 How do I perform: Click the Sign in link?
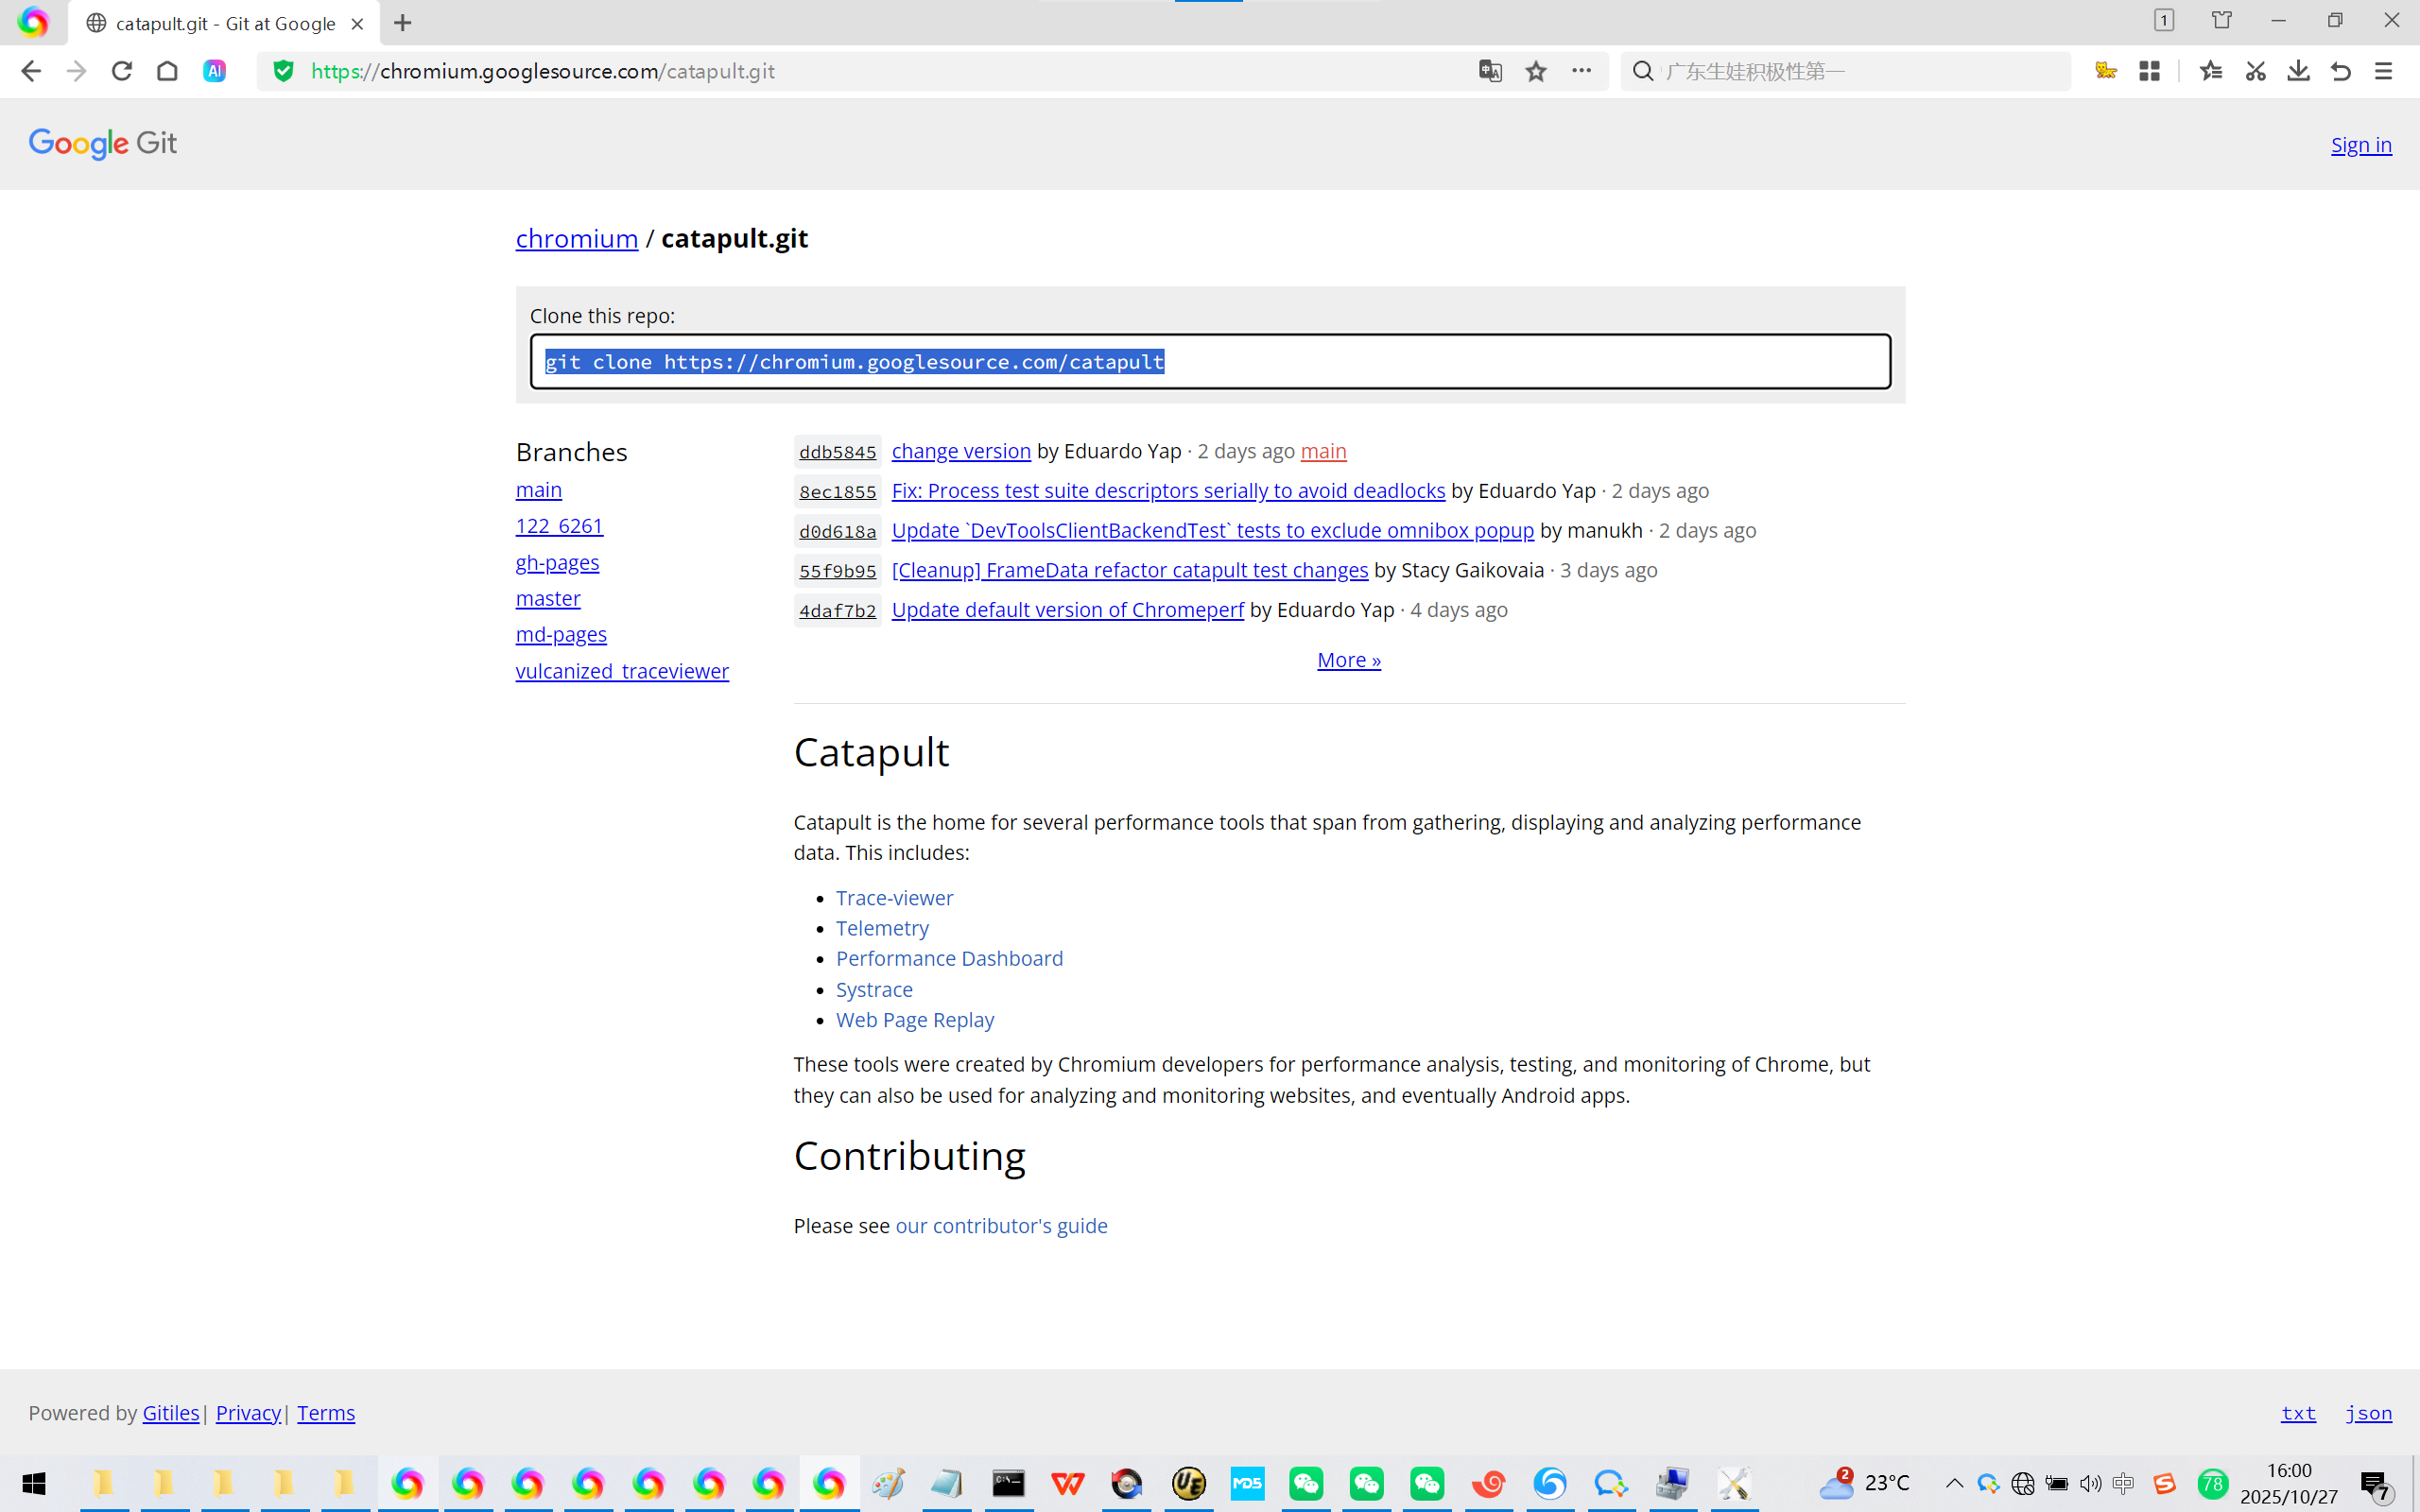2360,145
